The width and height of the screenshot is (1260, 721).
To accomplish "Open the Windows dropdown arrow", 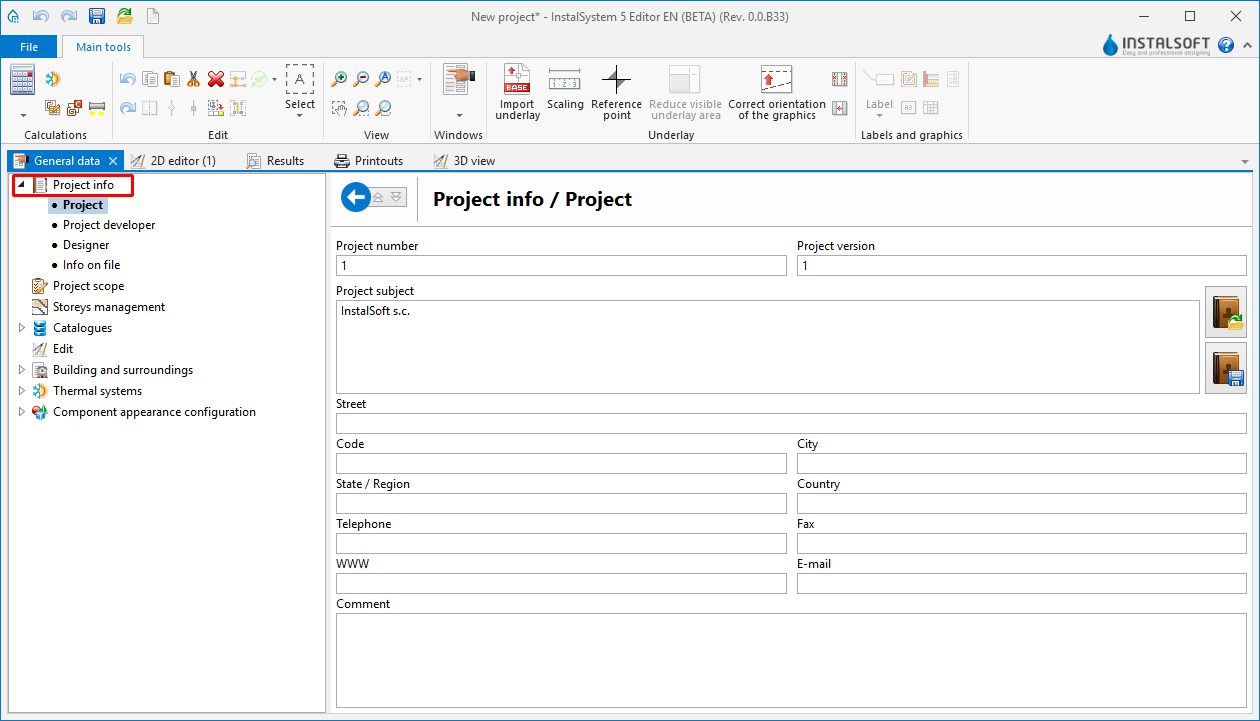I will pyautogui.click(x=459, y=115).
